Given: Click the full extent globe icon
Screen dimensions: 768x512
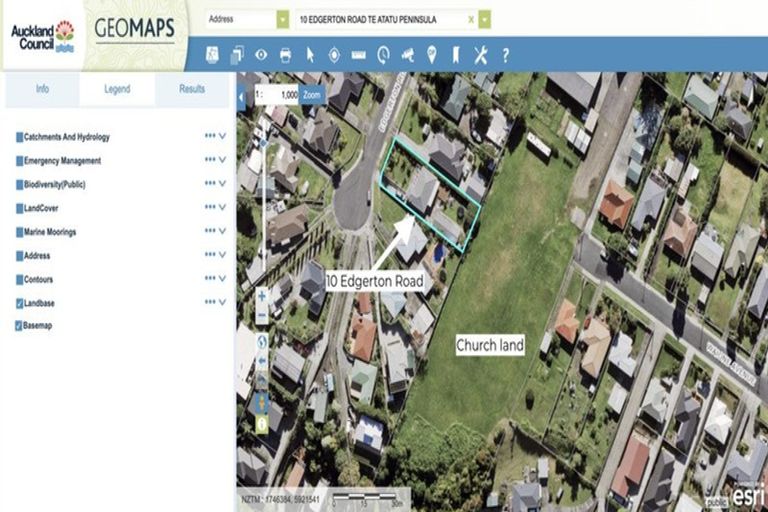Looking at the screenshot, I should click(x=262, y=341).
